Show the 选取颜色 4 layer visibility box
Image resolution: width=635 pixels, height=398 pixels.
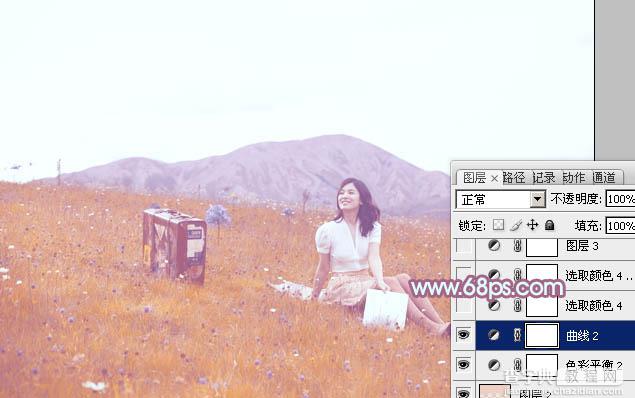pyautogui.click(x=464, y=305)
